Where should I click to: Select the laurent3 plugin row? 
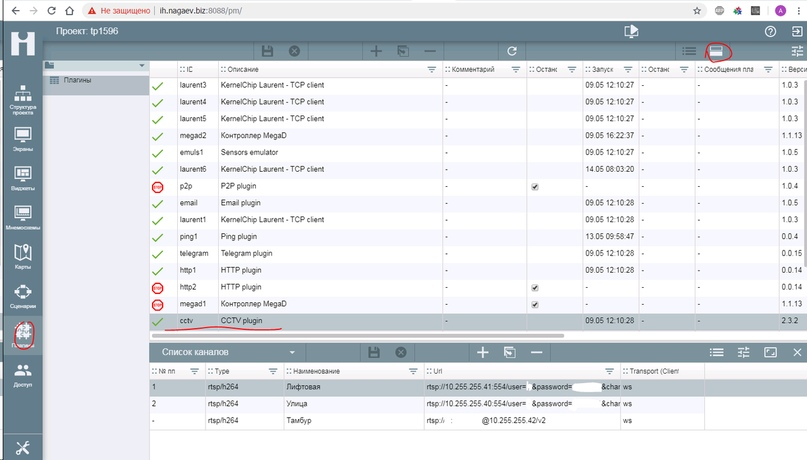476,85
